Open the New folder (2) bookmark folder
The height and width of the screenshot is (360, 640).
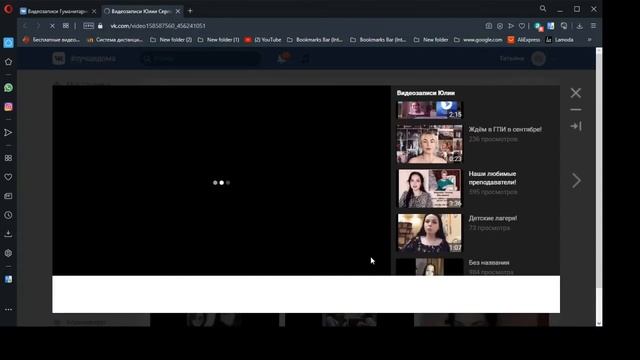pos(171,40)
